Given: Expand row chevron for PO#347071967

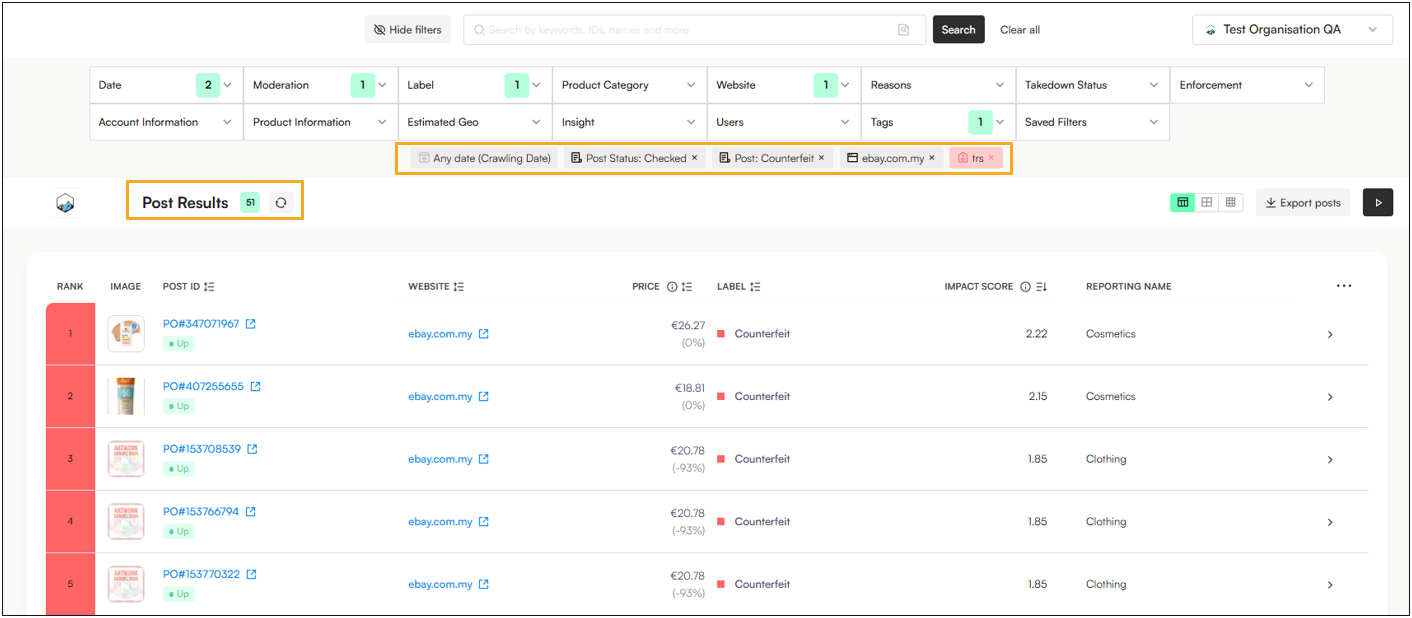Looking at the screenshot, I should pos(1330,335).
